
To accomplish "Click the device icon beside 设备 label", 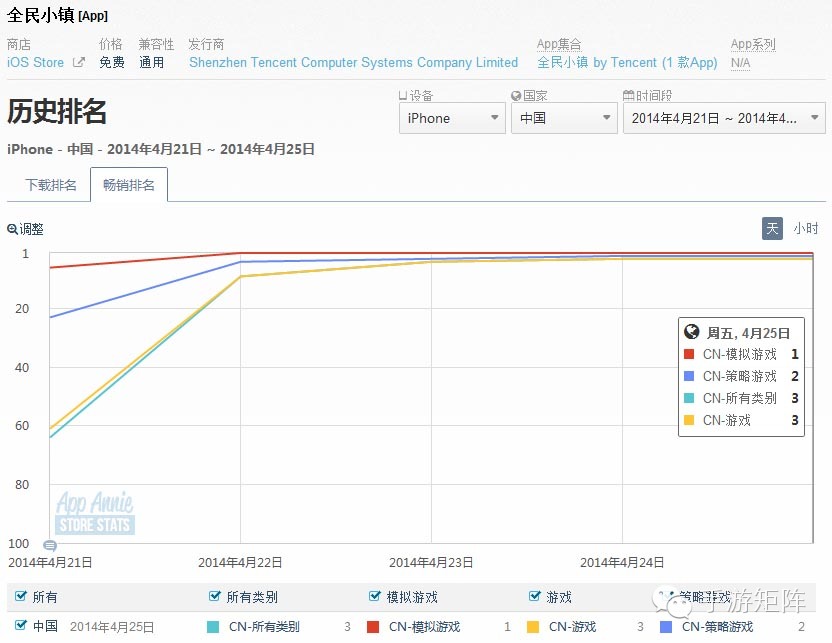I will coord(403,95).
